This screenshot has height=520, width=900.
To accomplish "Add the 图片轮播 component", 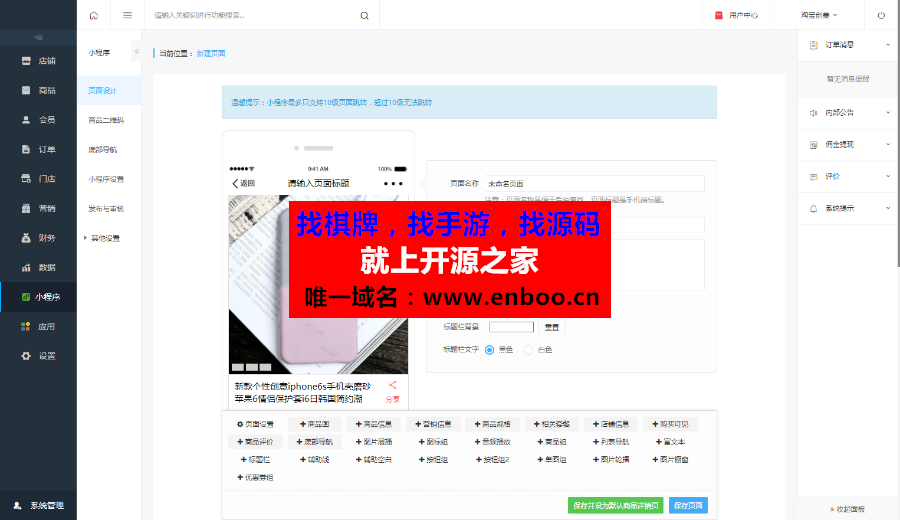I will point(611,460).
